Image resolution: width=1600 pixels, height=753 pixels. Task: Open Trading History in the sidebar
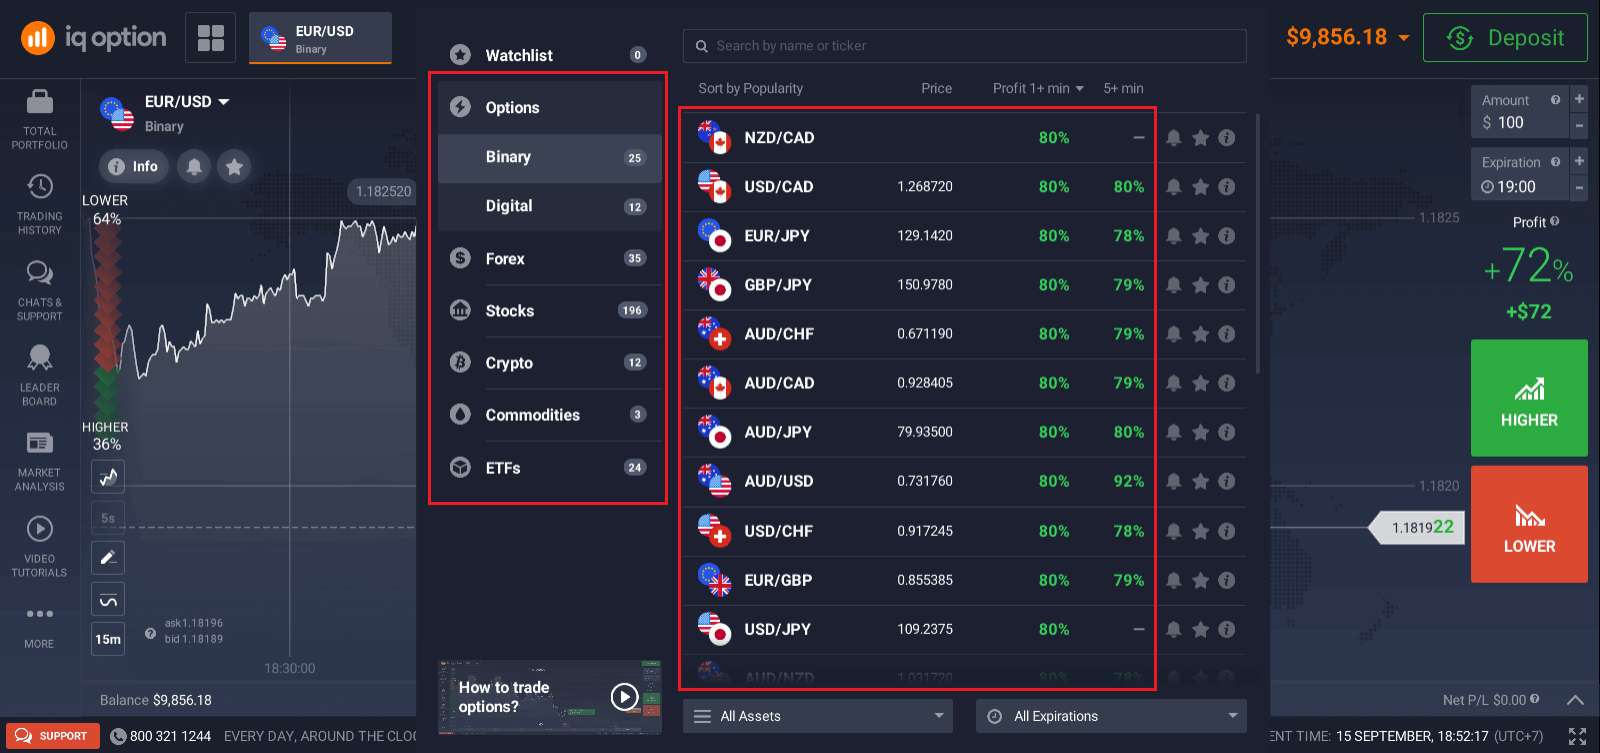pos(40,187)
